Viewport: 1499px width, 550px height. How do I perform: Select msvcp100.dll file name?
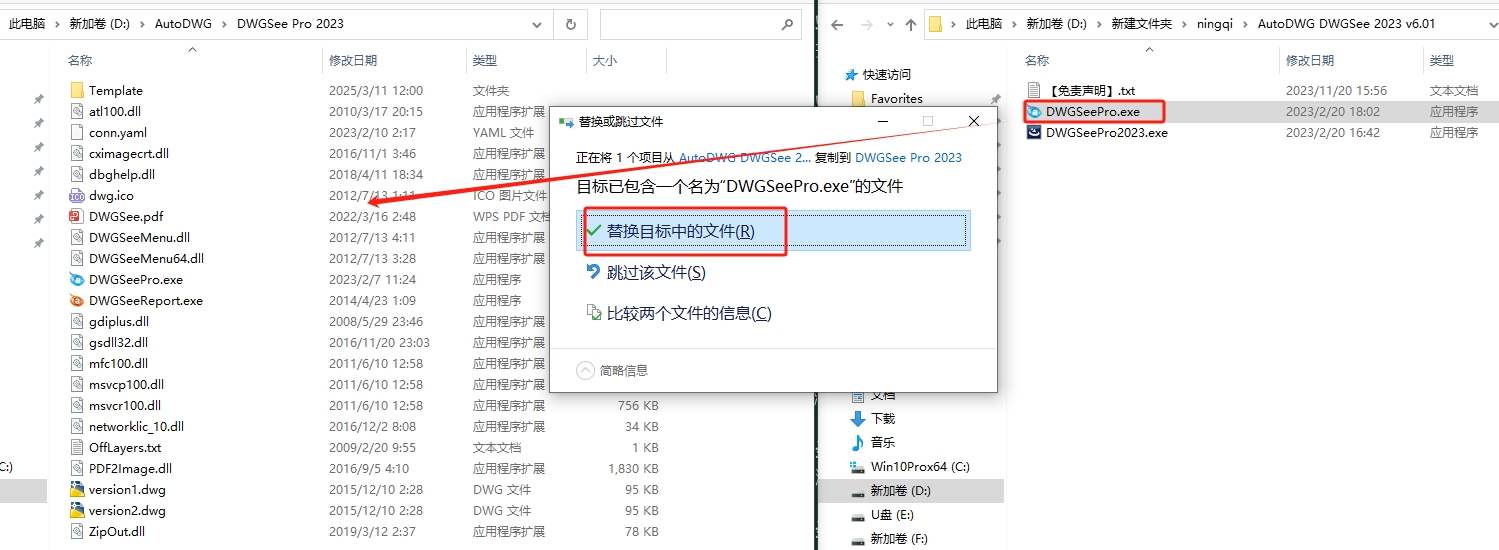click(x=126, y=384)
